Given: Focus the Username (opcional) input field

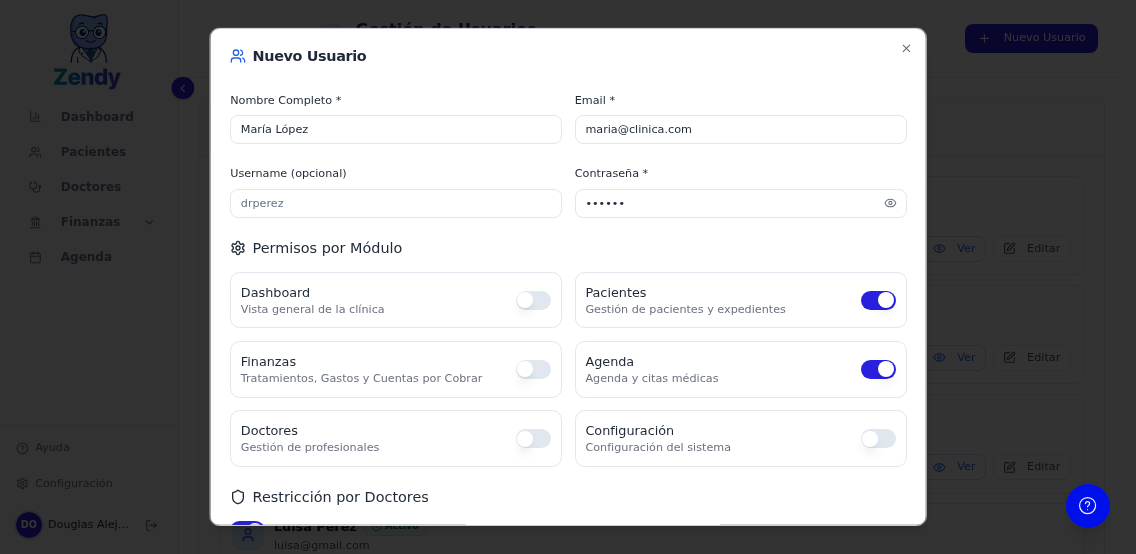Looking at the screenshot, I should (x=395, y=203).
